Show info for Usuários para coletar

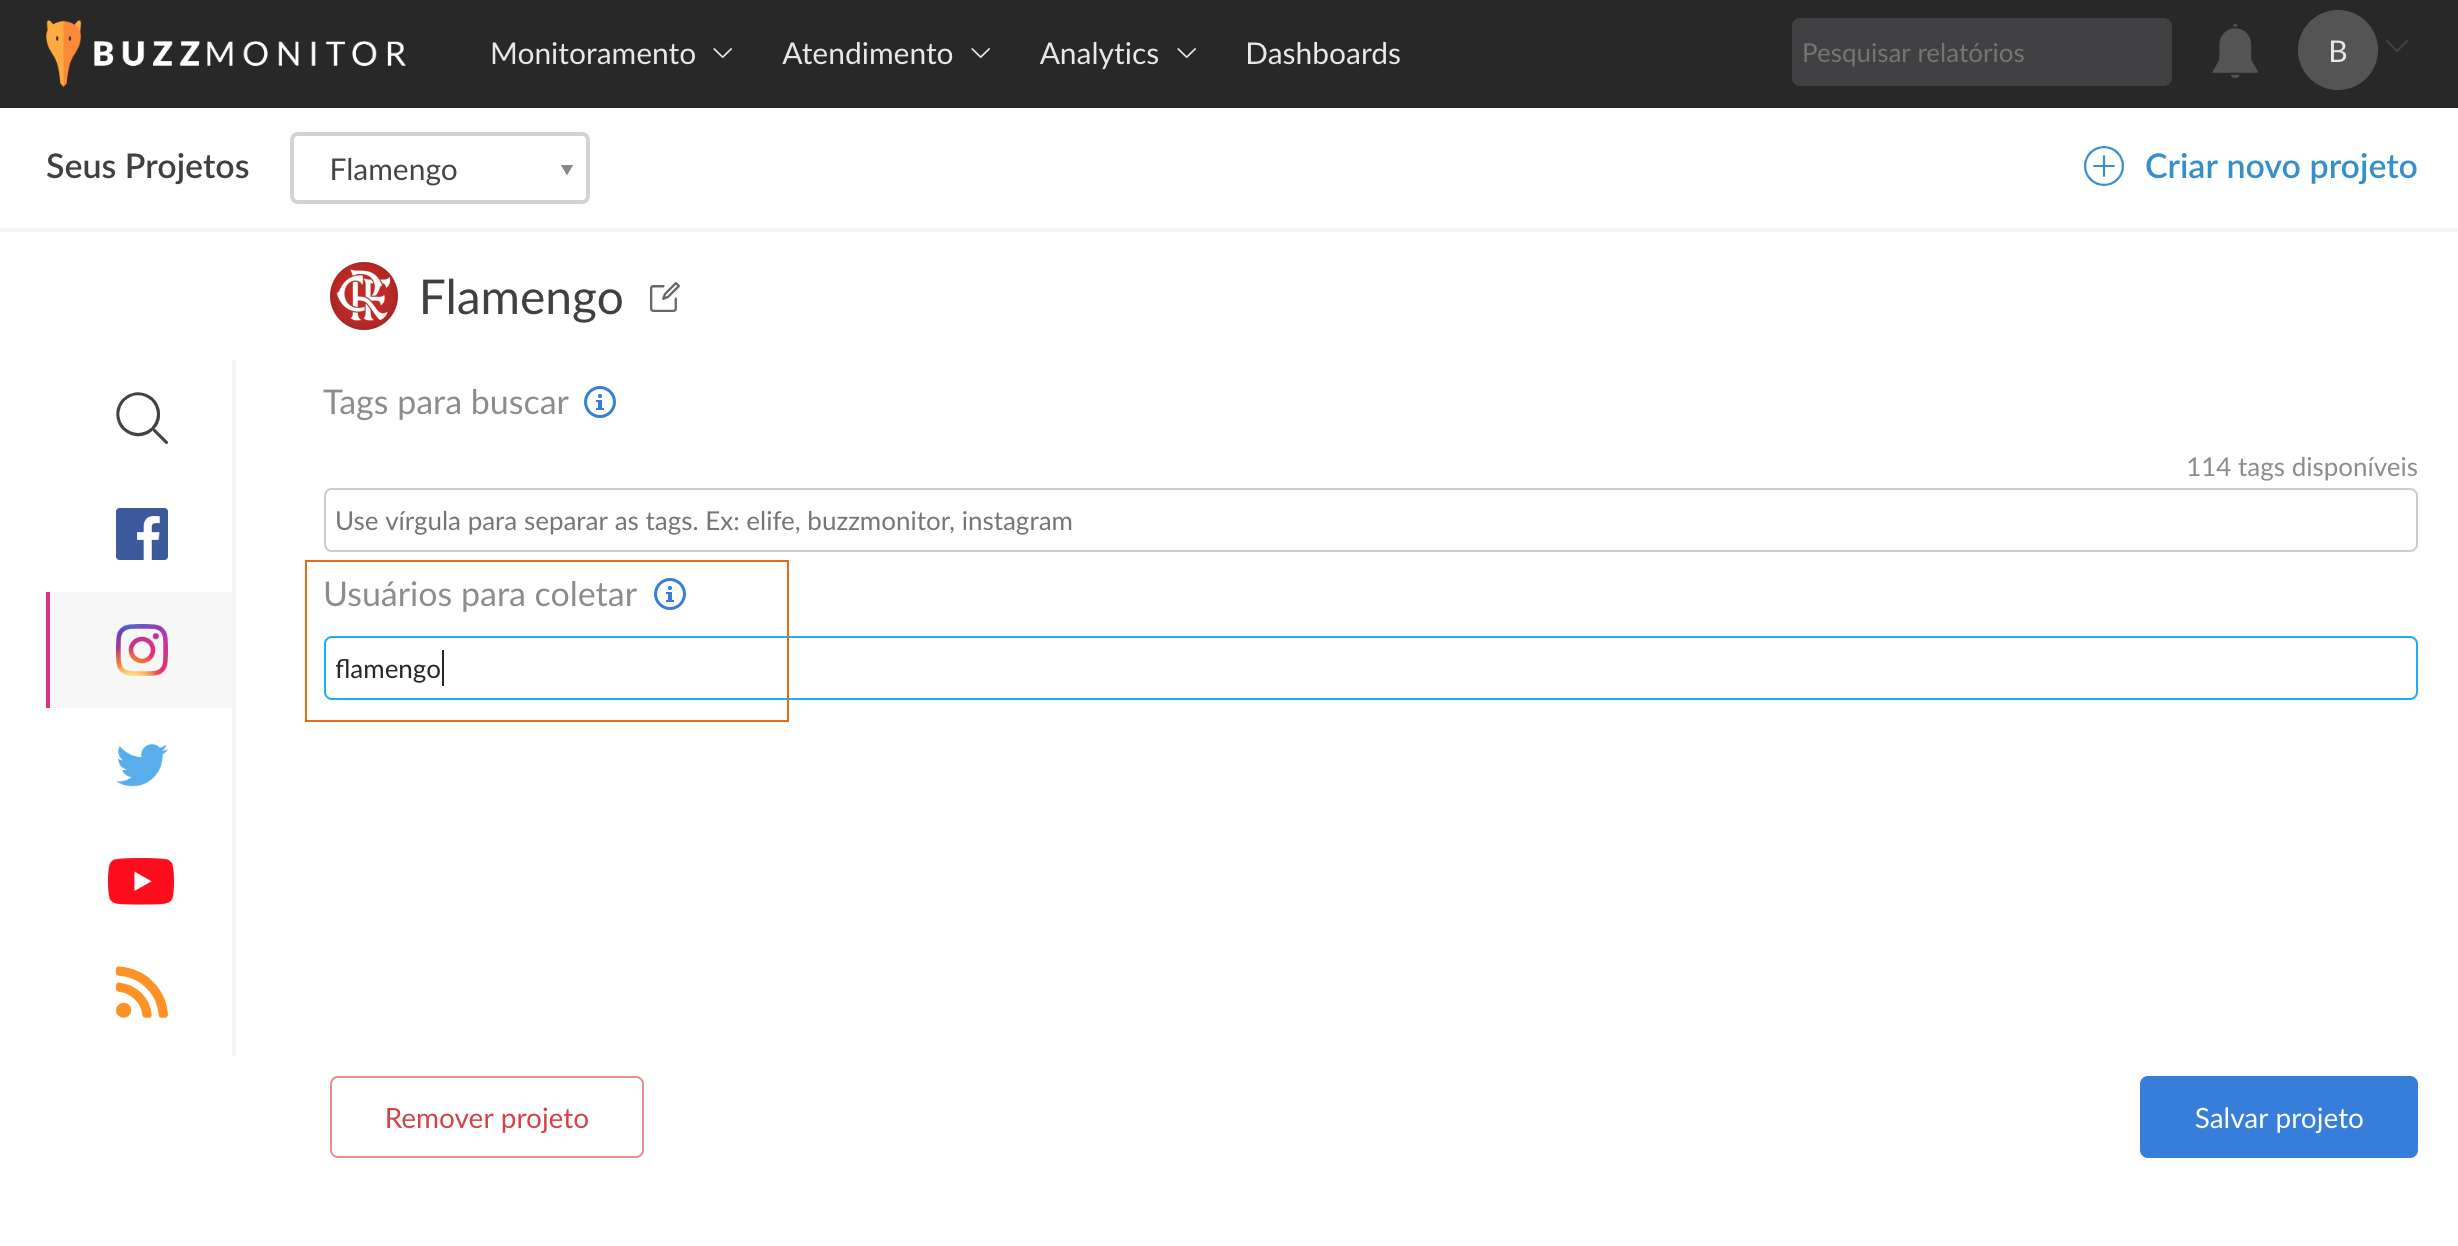pos(670,594)
